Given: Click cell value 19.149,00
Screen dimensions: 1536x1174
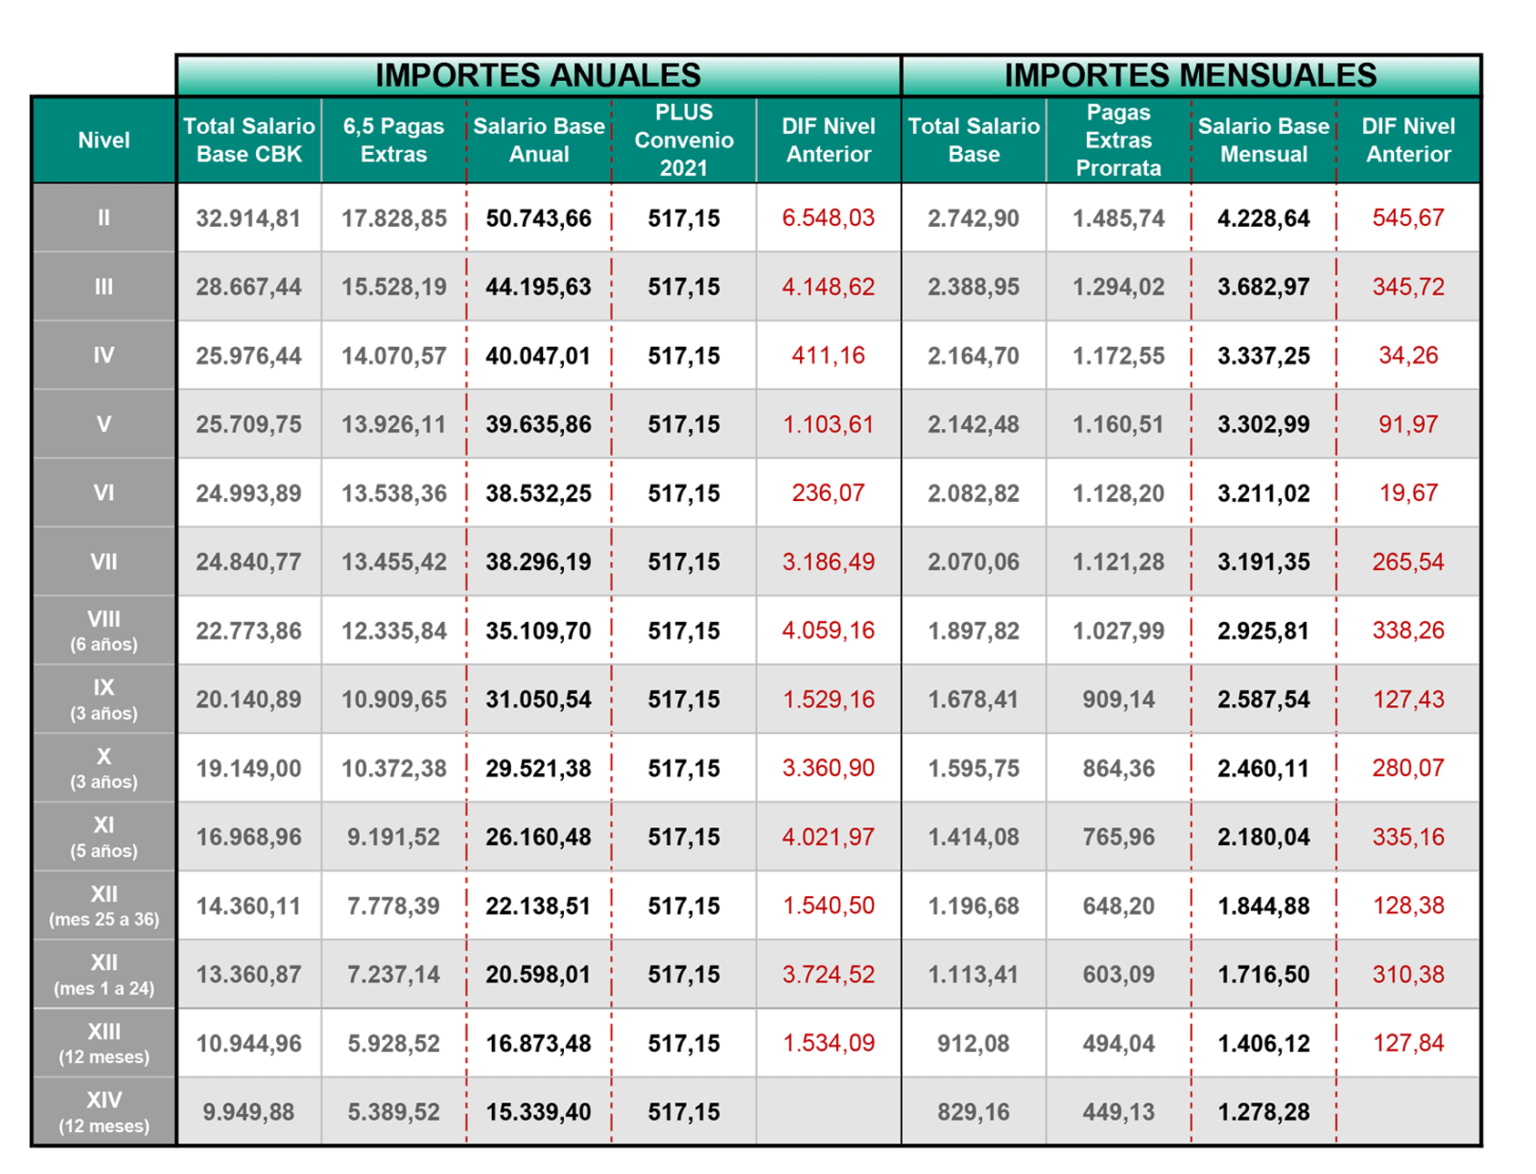Looking at the screenshot, I should click(249, 768).
